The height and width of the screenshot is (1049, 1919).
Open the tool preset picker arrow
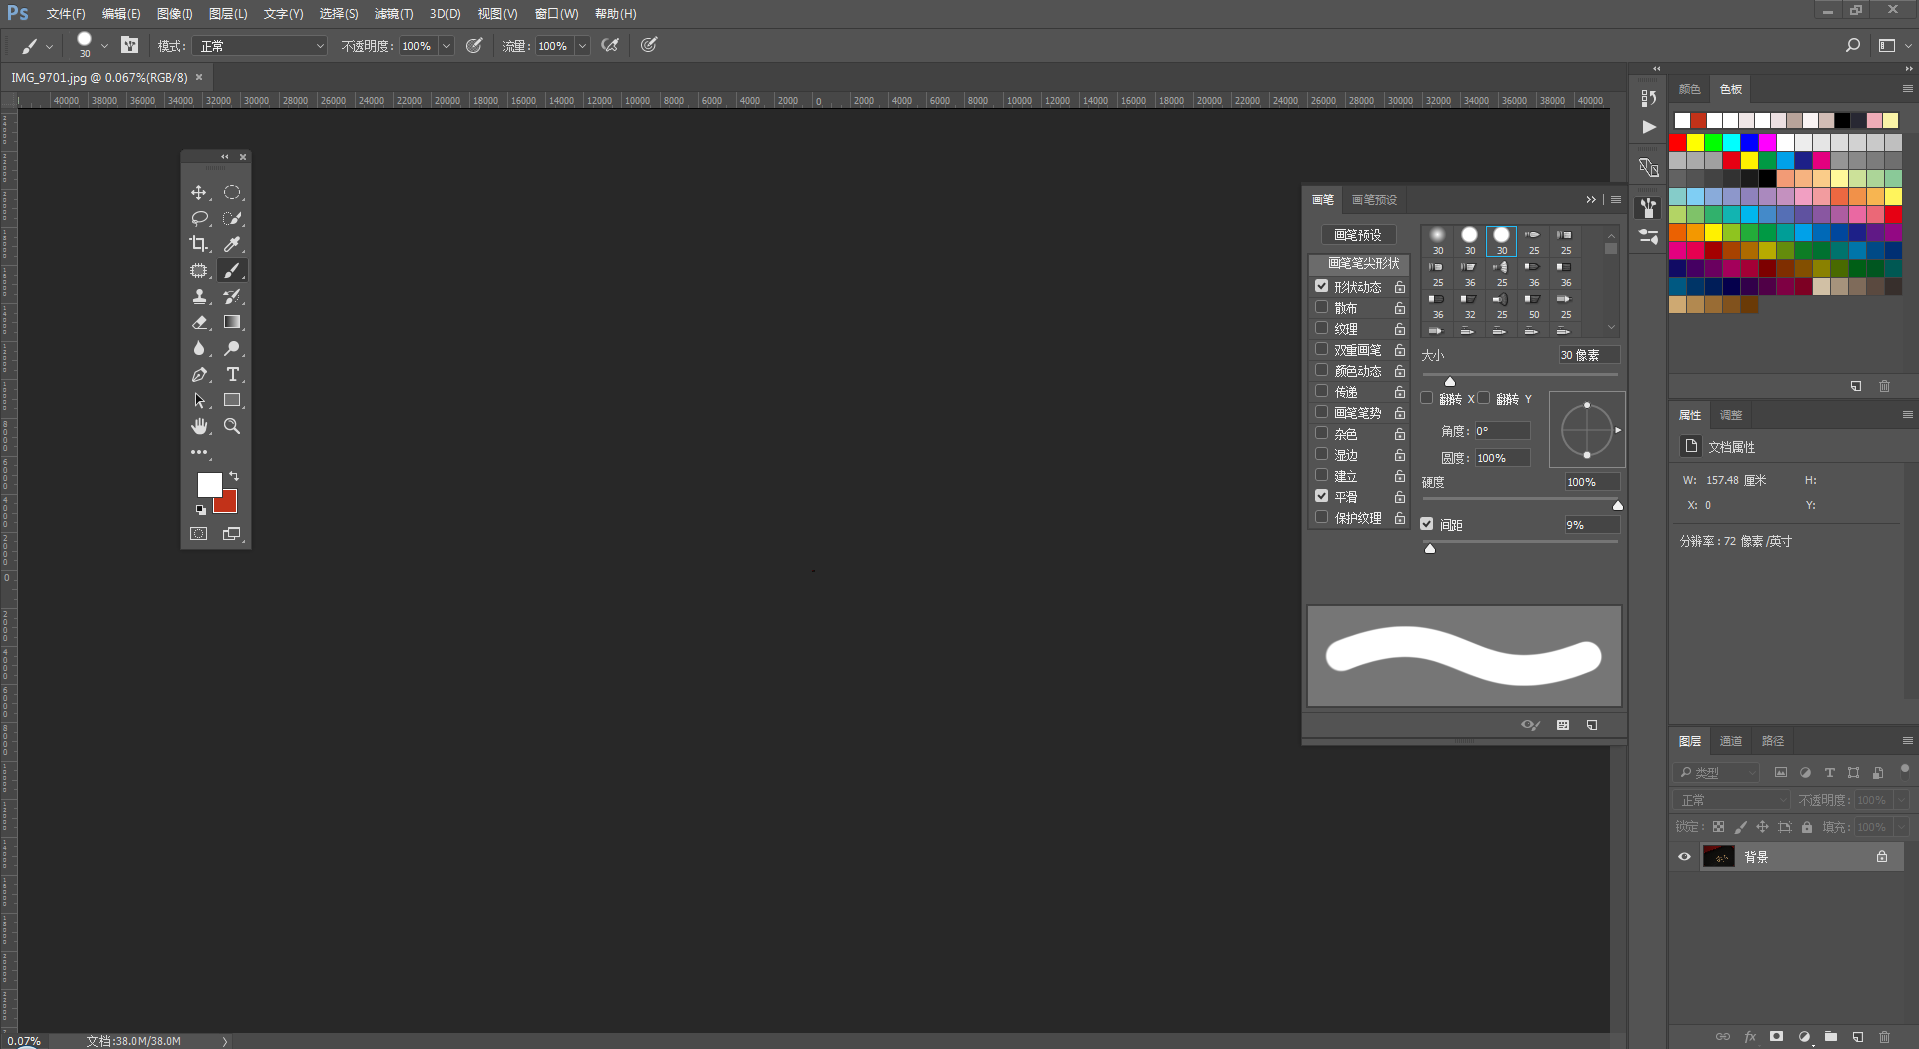[x=49, y=46]
